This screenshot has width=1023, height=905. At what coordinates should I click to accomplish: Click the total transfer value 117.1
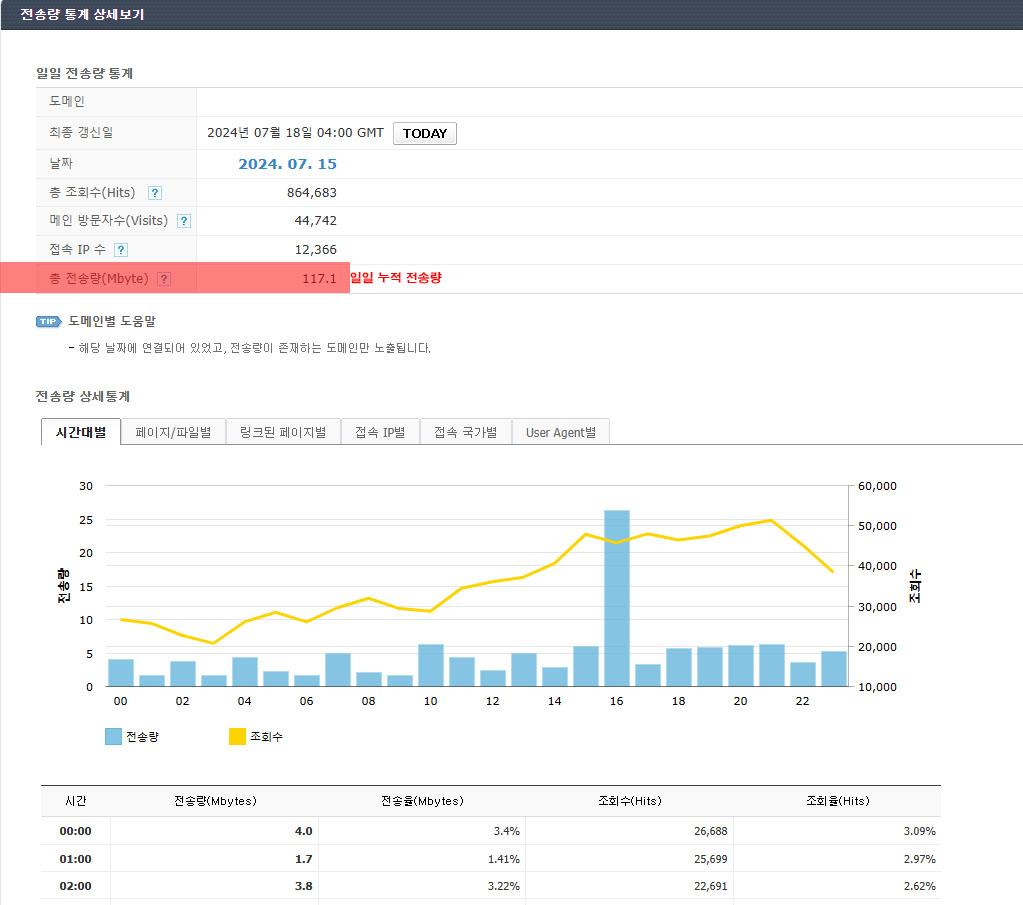click(320, 279)
